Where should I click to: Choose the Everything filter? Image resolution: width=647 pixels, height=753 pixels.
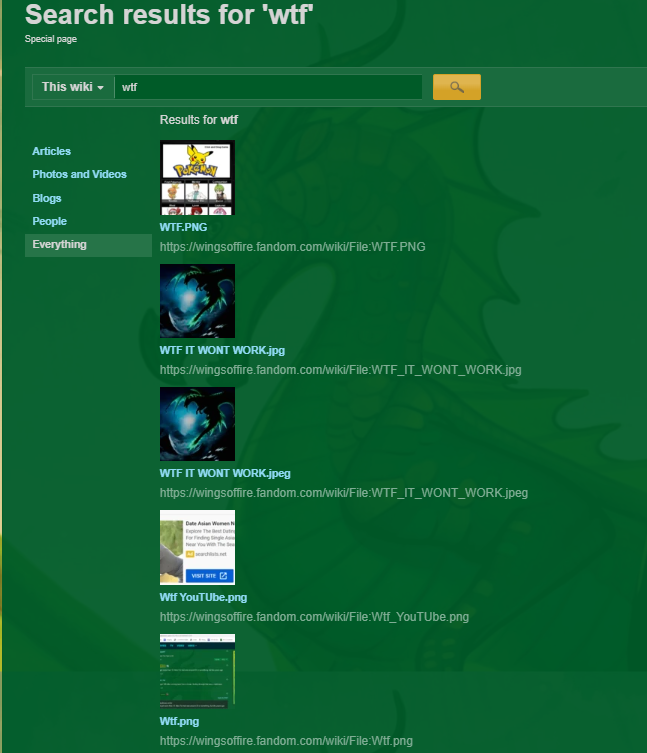(59, 244)
